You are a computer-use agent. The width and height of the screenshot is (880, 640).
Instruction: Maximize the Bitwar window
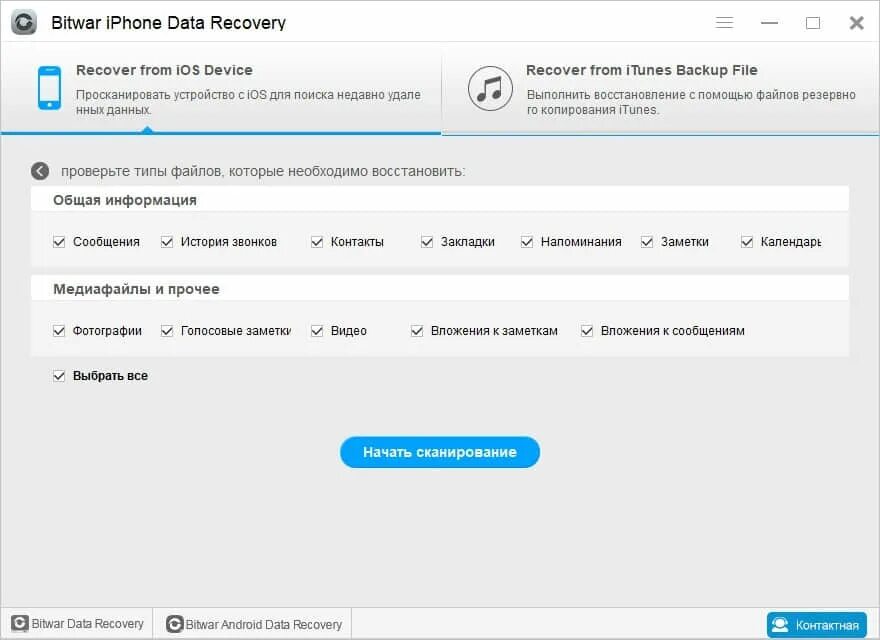click(813, 22)
